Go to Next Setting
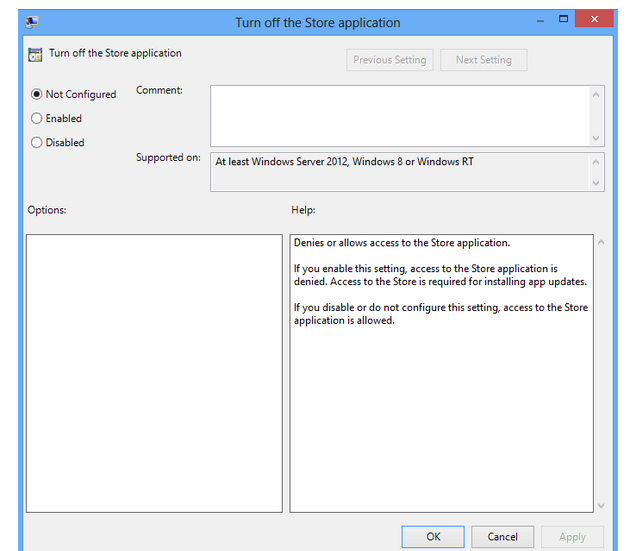 tap(483, 60)
